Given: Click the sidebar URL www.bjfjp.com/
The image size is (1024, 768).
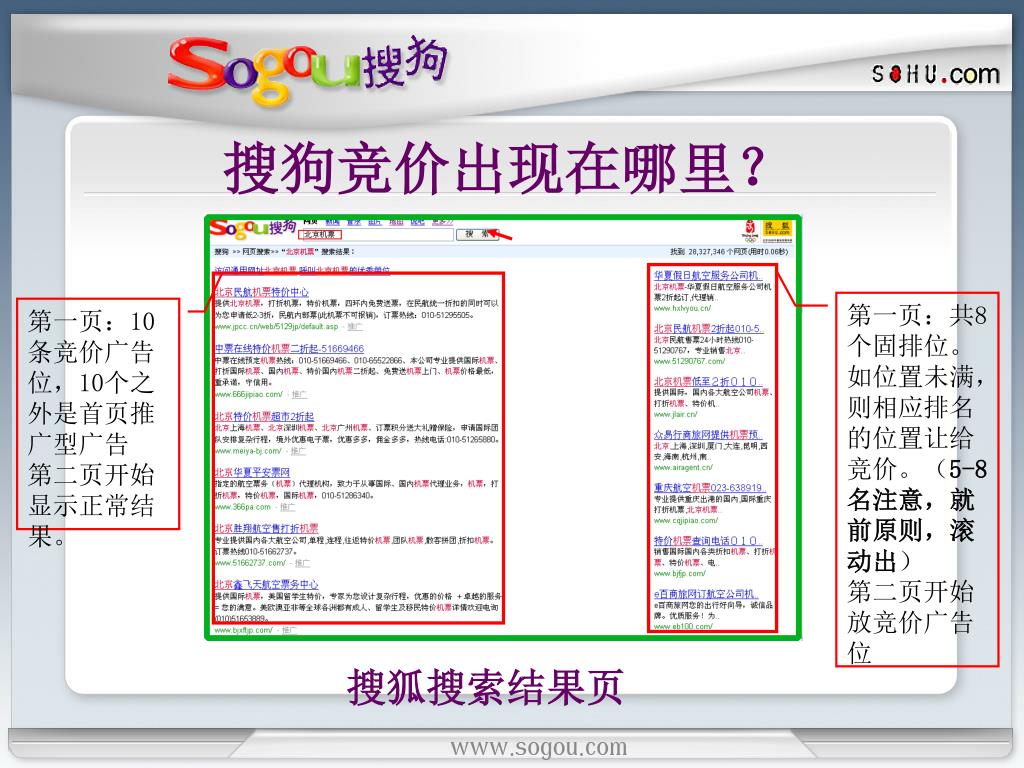Looking at the screenshot, I should tap(680, 573).
